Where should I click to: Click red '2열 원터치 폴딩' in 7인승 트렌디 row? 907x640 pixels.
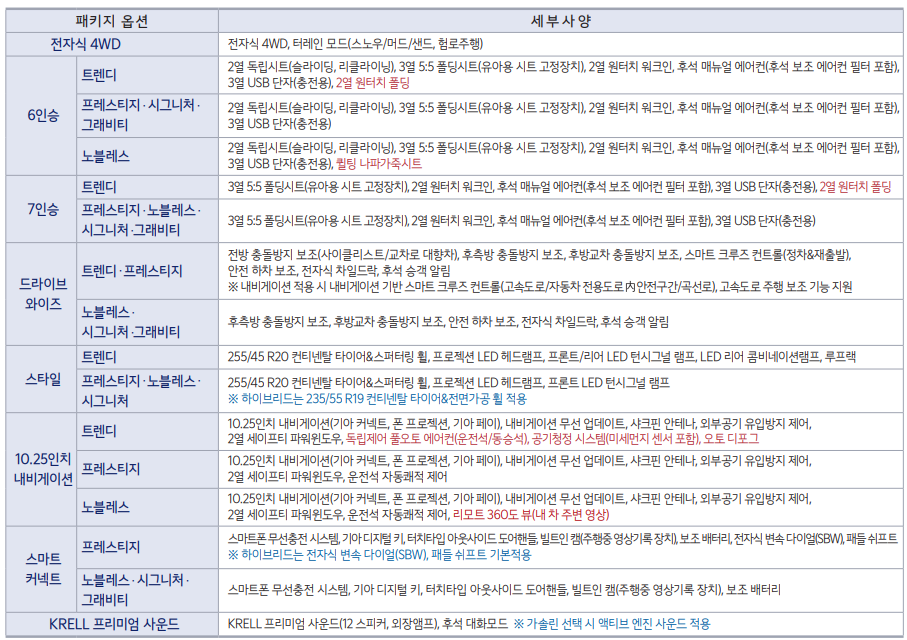pos(856,187)
